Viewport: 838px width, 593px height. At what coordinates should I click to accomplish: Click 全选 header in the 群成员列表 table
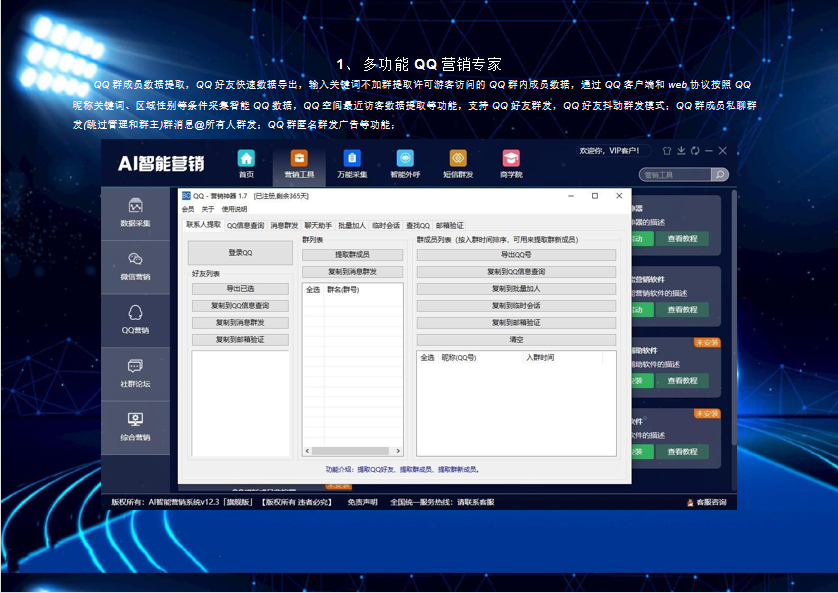(427, 357)
